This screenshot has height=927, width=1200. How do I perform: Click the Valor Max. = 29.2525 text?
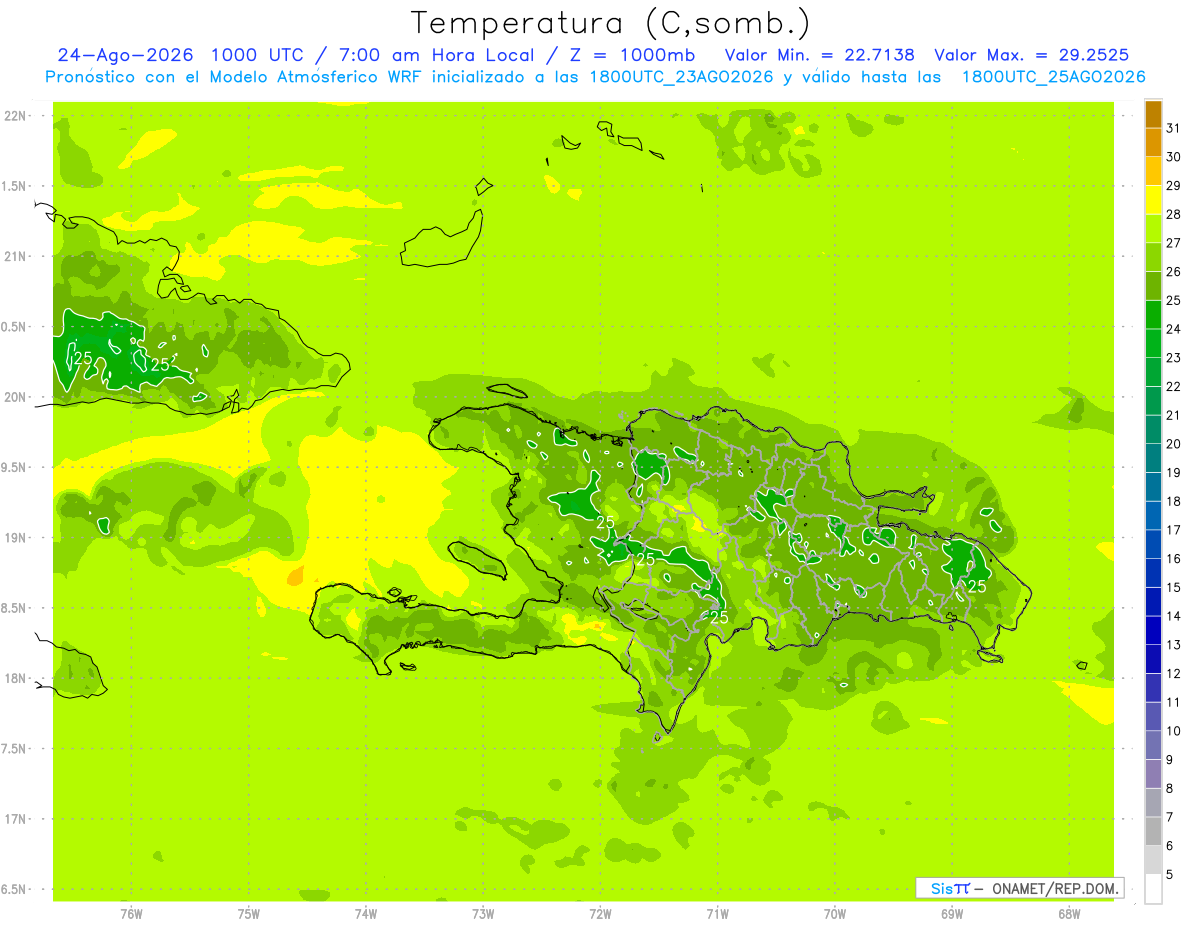tap(1032, 55)
